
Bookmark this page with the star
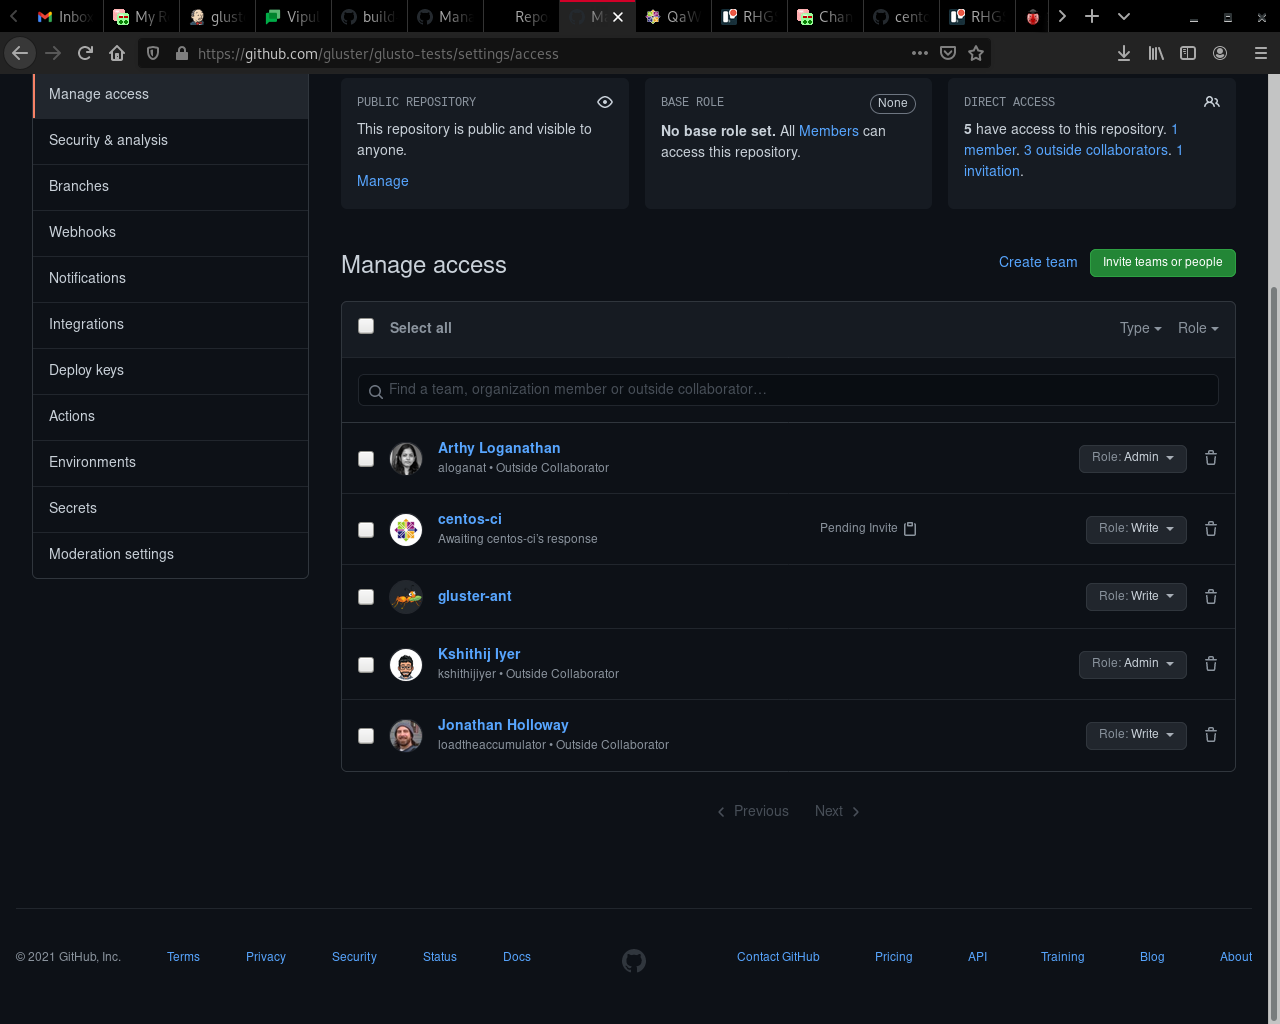pos(976,53)
